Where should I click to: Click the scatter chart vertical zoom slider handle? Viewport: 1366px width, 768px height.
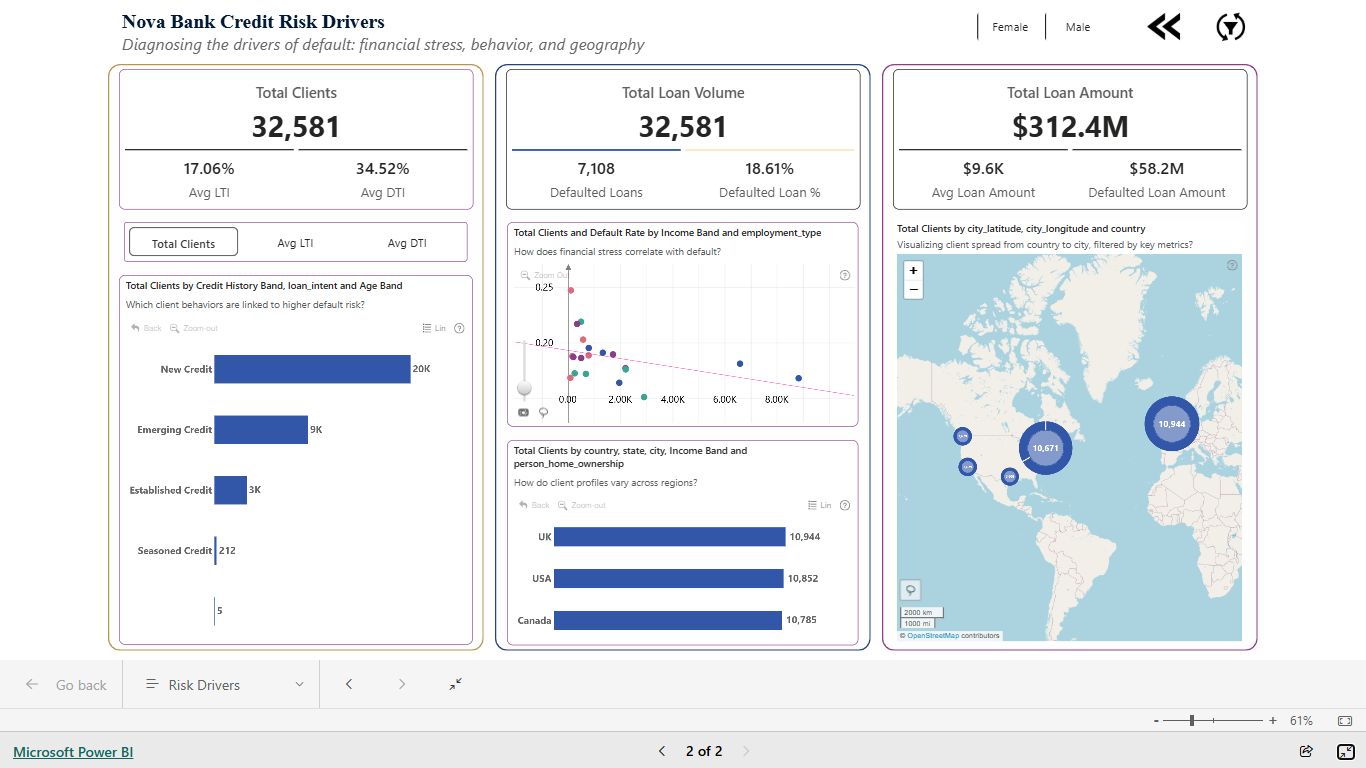(x=524, y=388)
